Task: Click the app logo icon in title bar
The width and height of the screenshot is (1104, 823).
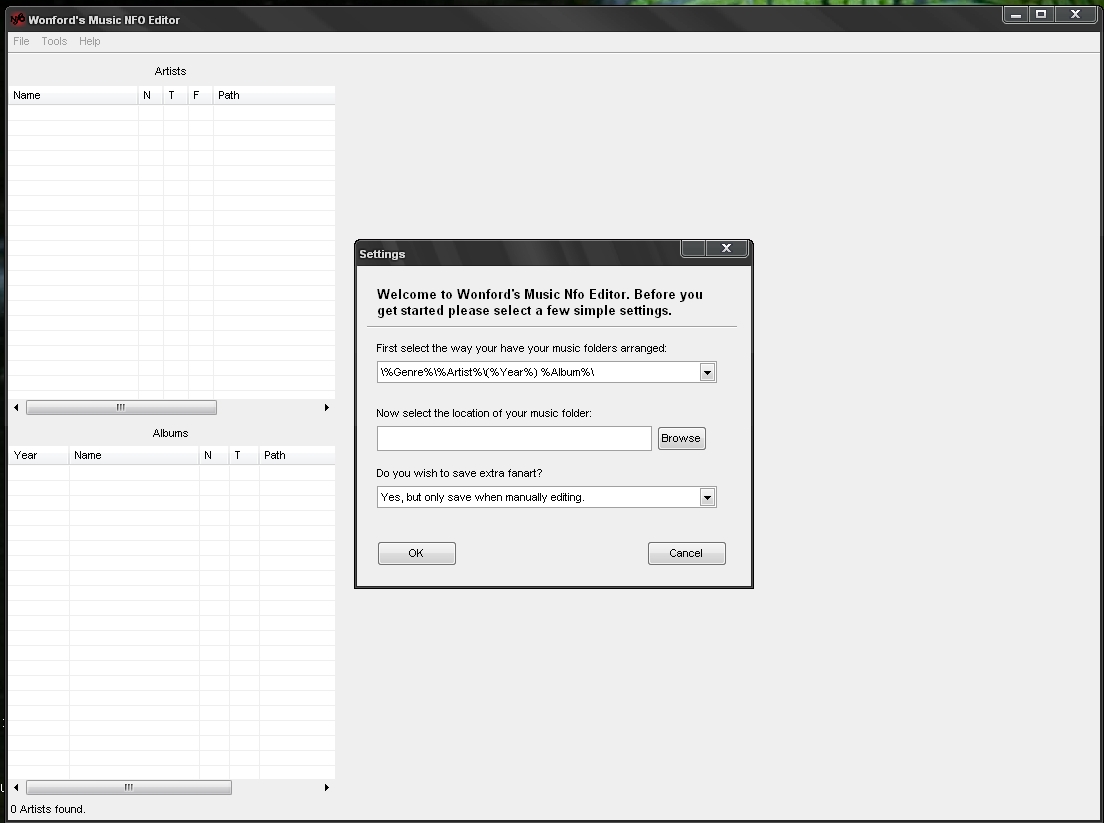Action: click(x=18, y=19)
